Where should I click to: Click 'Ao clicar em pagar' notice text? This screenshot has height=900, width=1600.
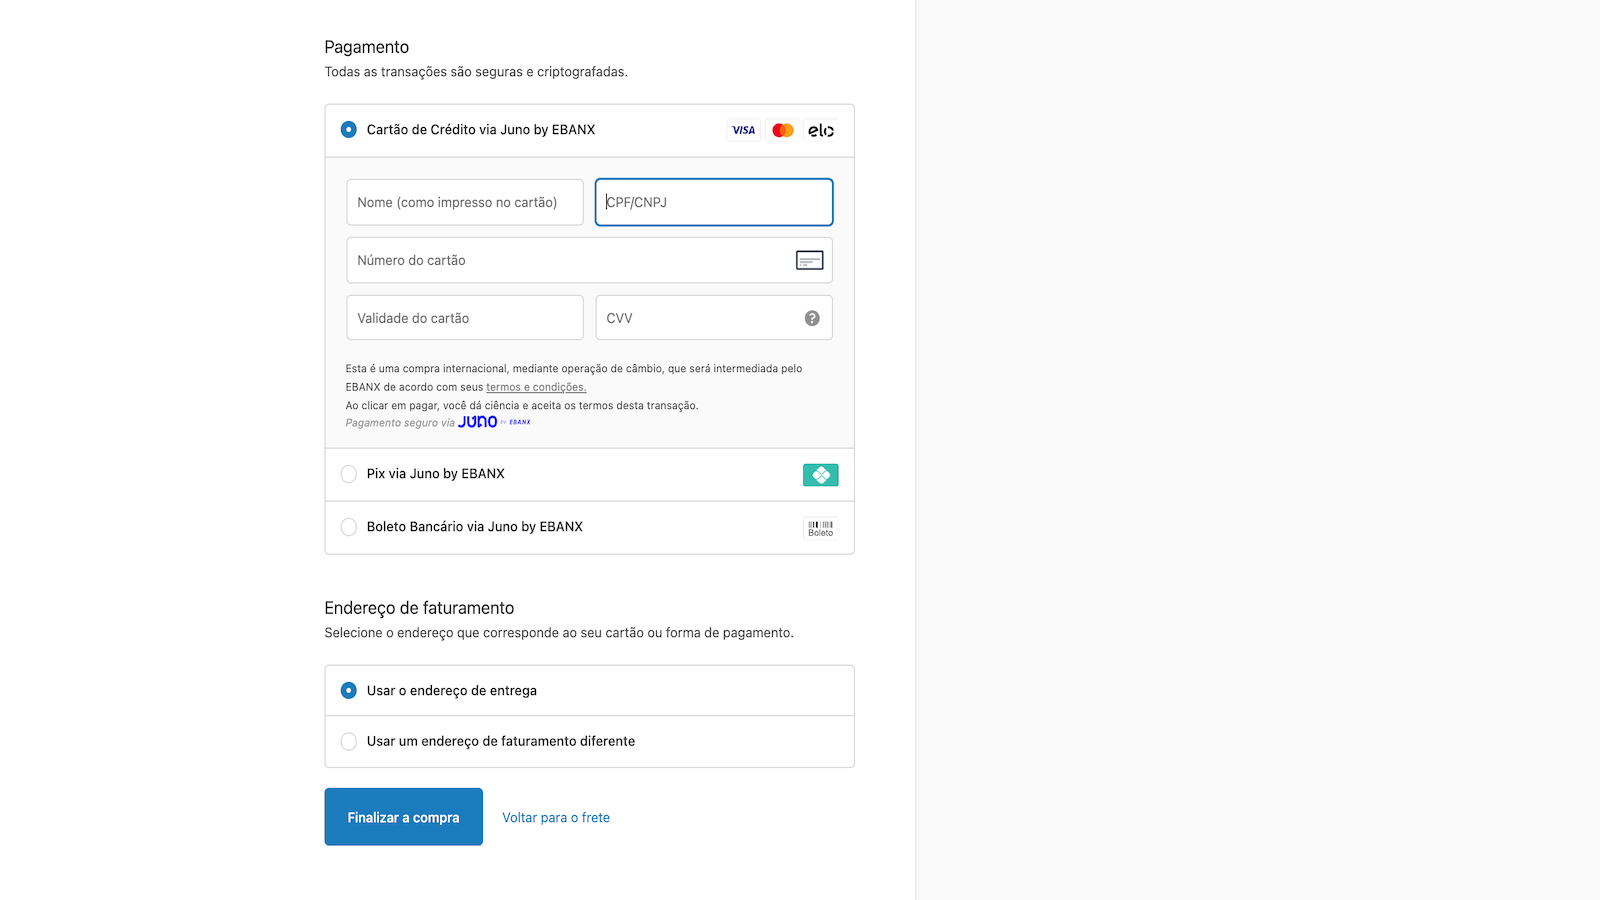coord(522,406)
